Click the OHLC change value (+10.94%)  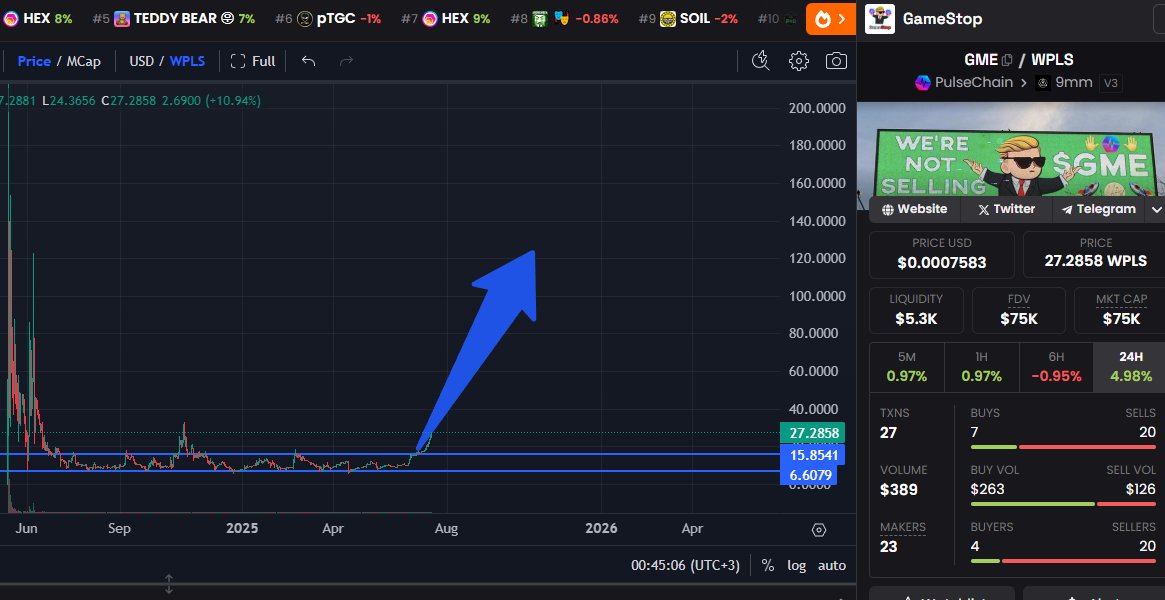tap(234, 100)
